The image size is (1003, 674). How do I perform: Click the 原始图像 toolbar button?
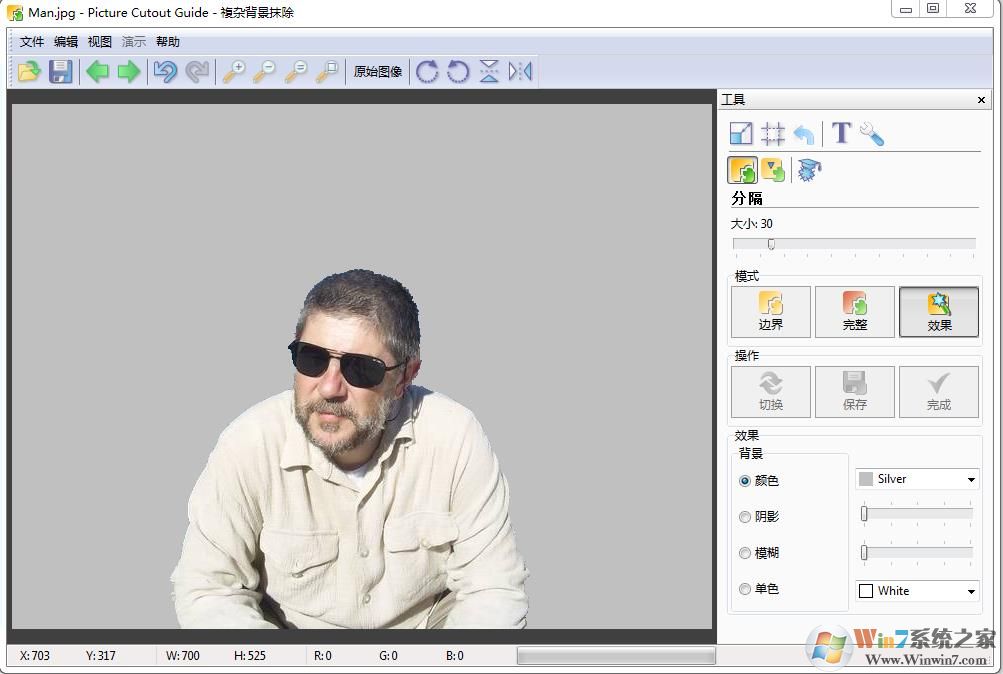tap(377, 71)
